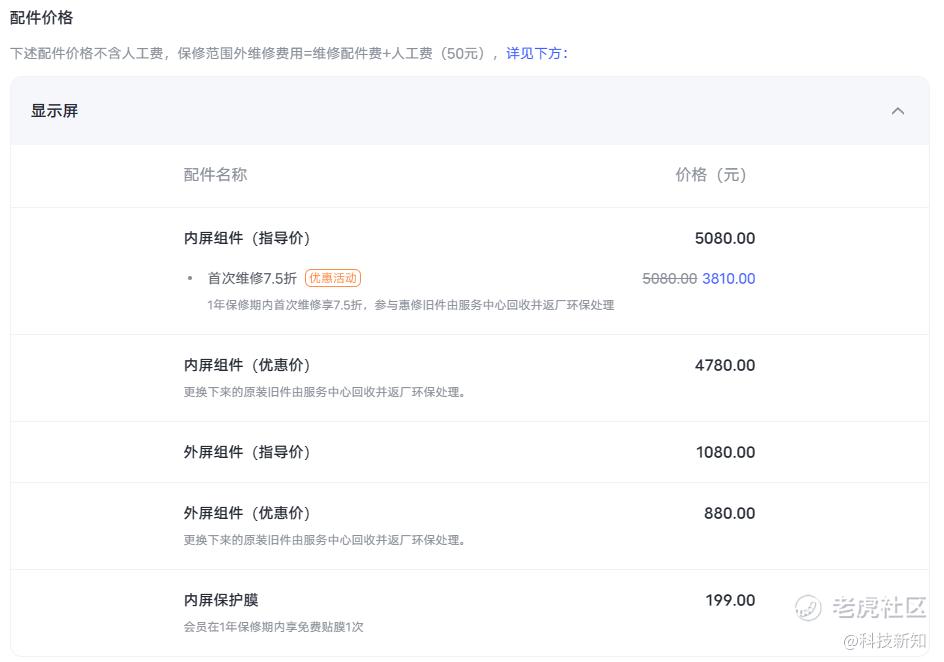The height and width of the screenshot is (662, 944).
Task: Select the 内屏保护膜 row name
Action: coord(221,600)
